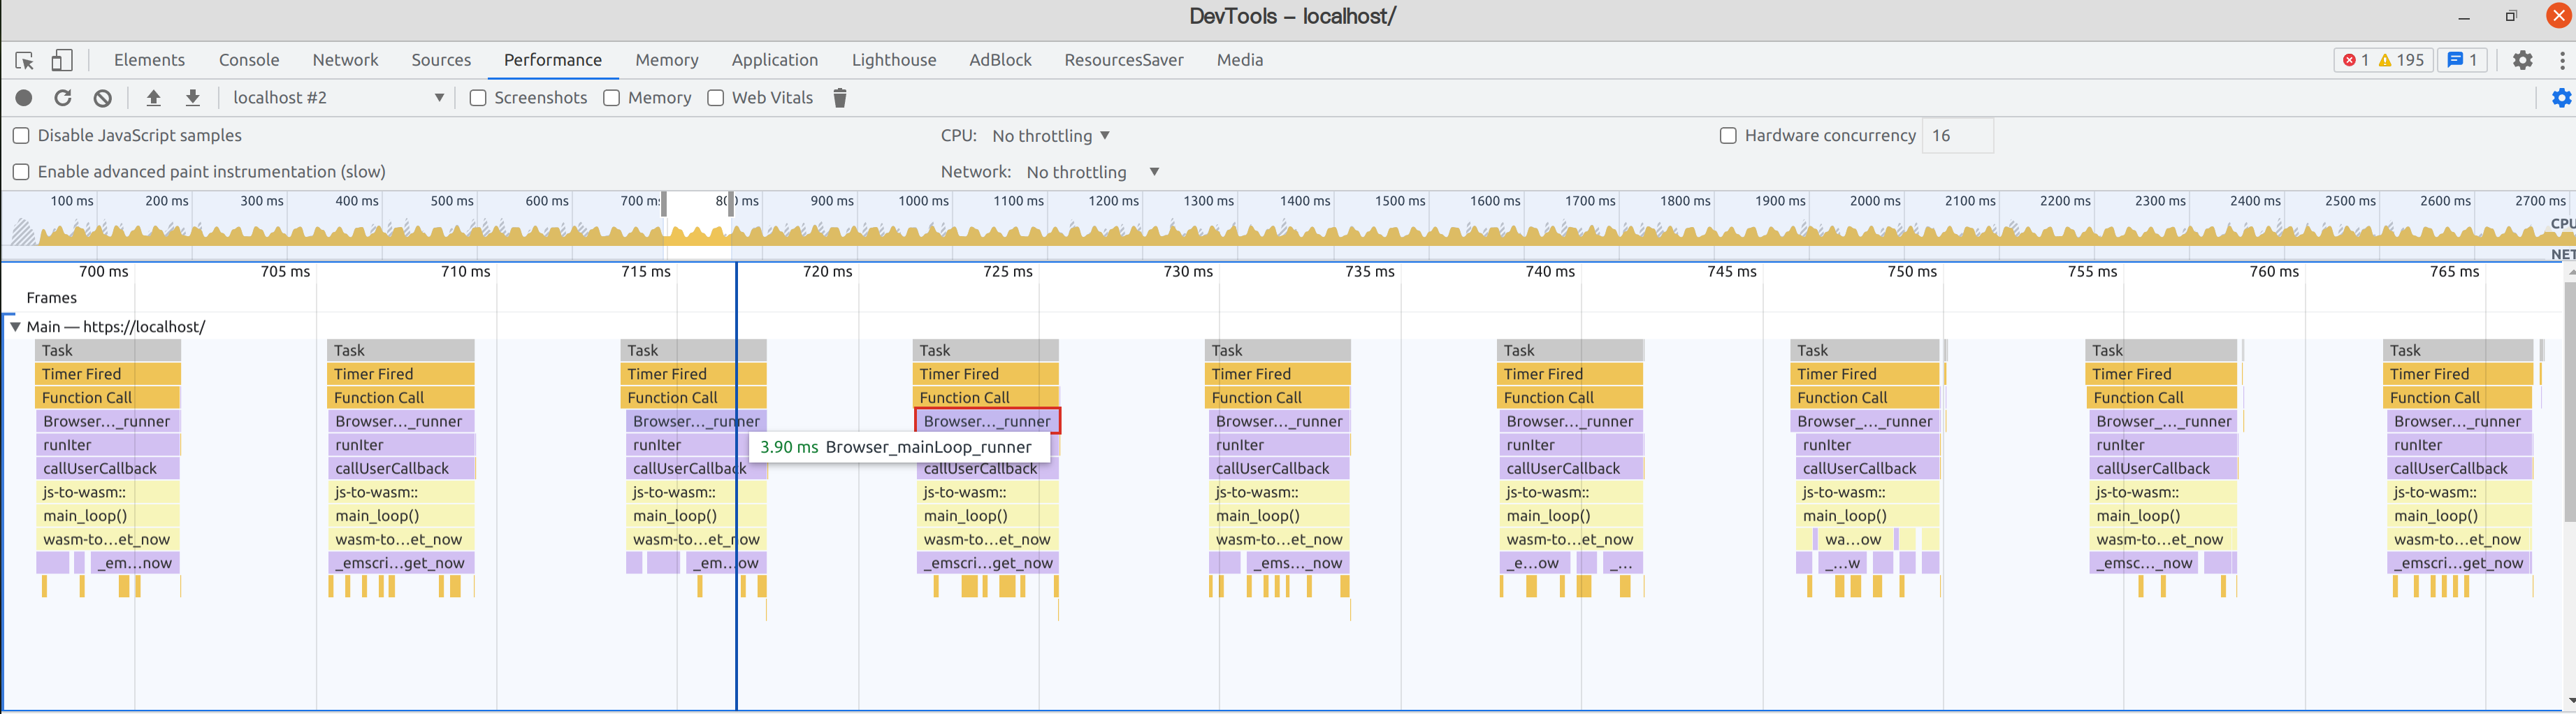Open the CPU throttling dropdown
This screenshot has width=2576, height=714.
pos(1048,135)
